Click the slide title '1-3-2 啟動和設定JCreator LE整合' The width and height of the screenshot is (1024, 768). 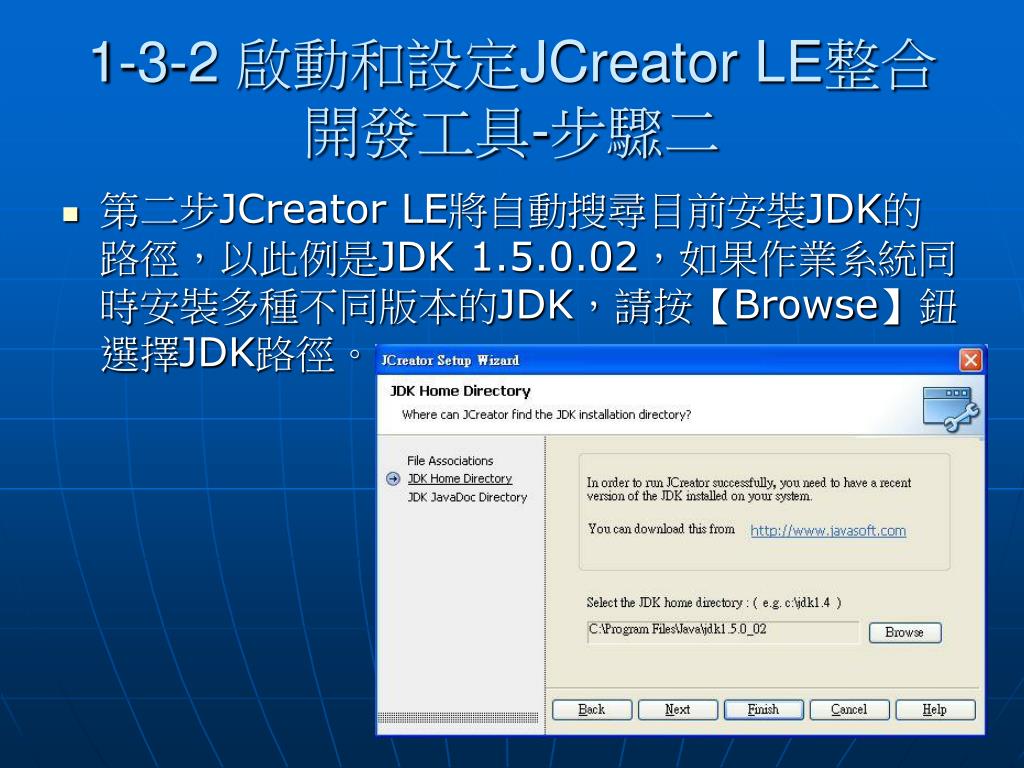pyautogui.click(x=513, y=63)
